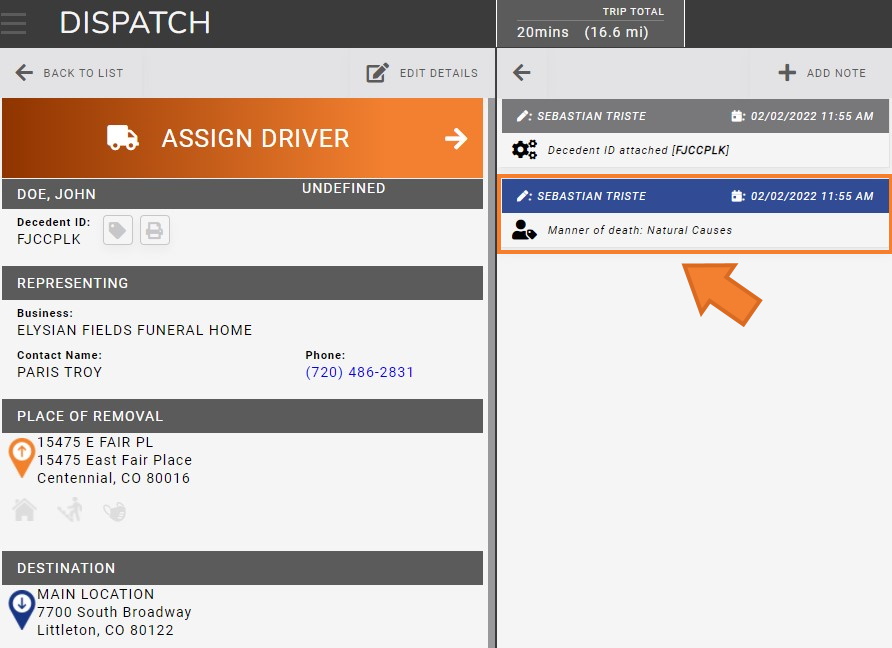Image resolution: width=892 pixels, height=648 pixels.
Task: Click Manner of death: Natural Causes text
Action: tap(640, 230)
